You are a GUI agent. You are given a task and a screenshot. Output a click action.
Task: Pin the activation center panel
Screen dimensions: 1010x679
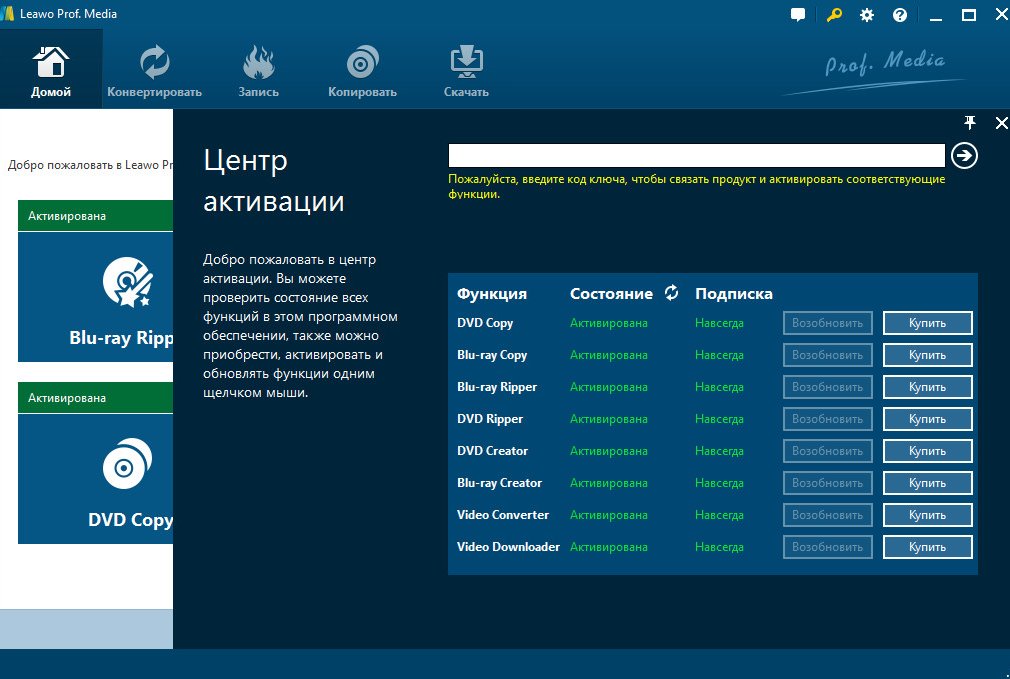969,122
